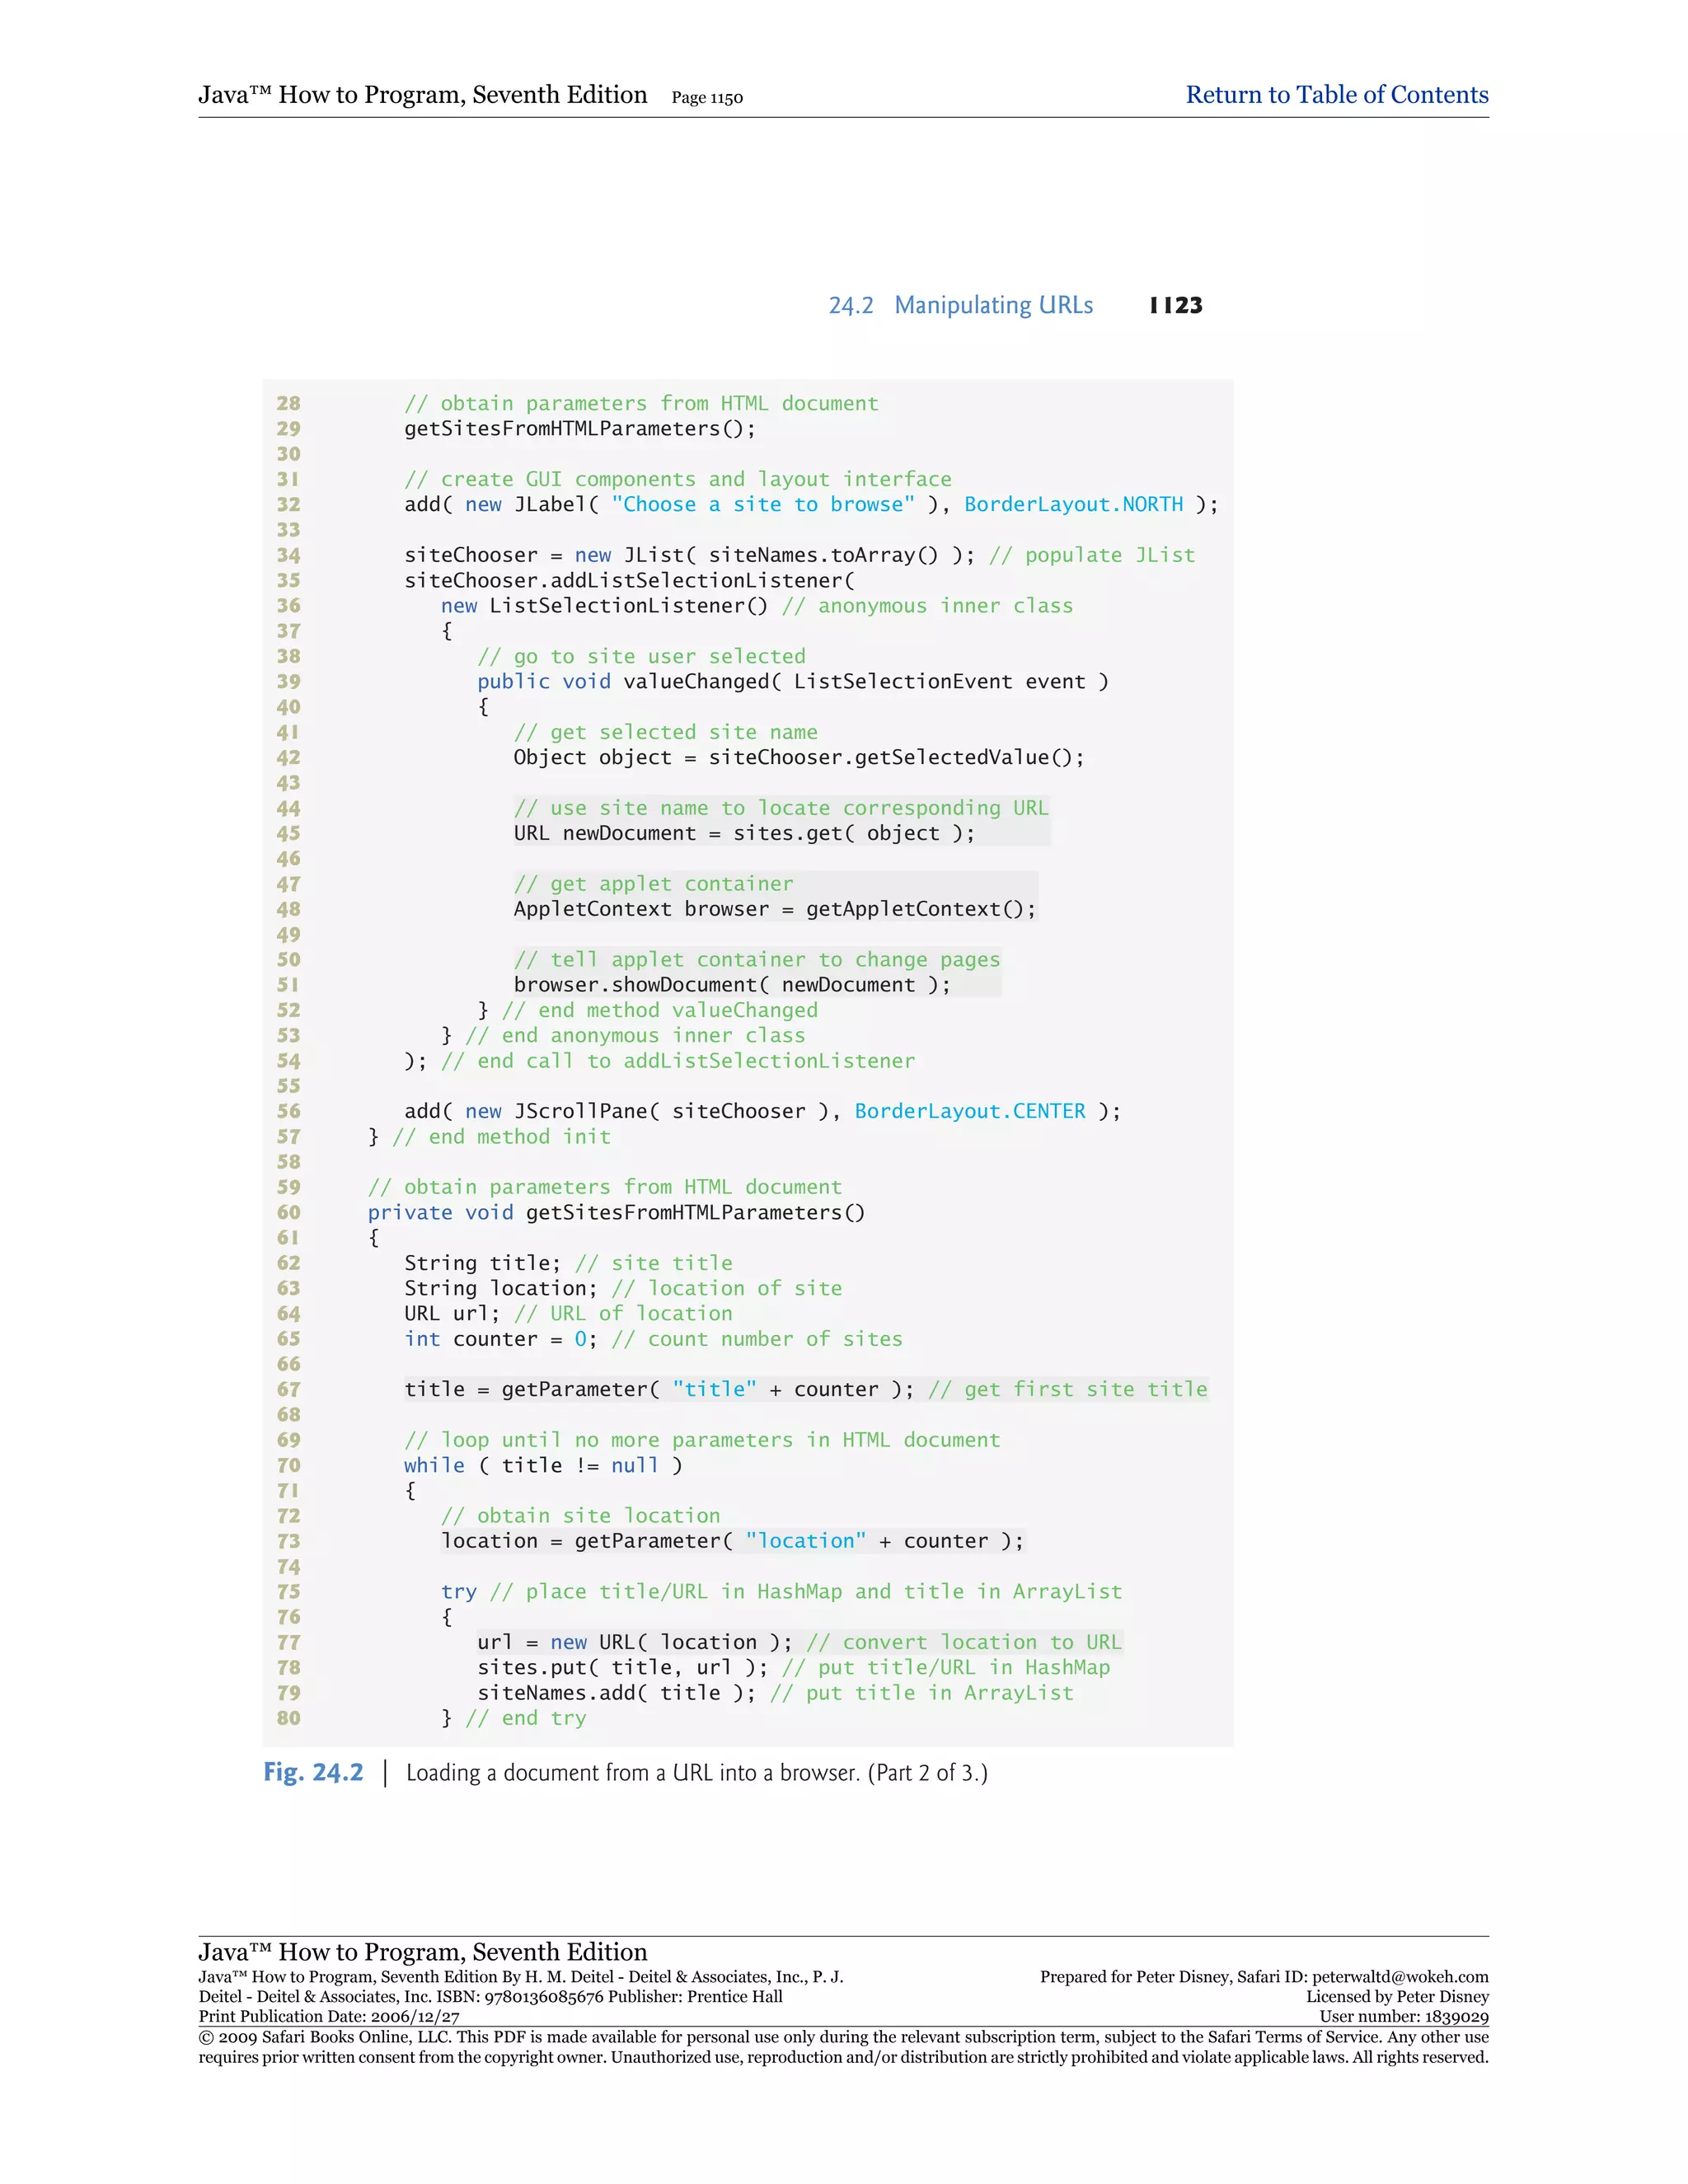Click the section heading 24.2 Manipulating URLs

pyautogui.click(x=960, y=305)
